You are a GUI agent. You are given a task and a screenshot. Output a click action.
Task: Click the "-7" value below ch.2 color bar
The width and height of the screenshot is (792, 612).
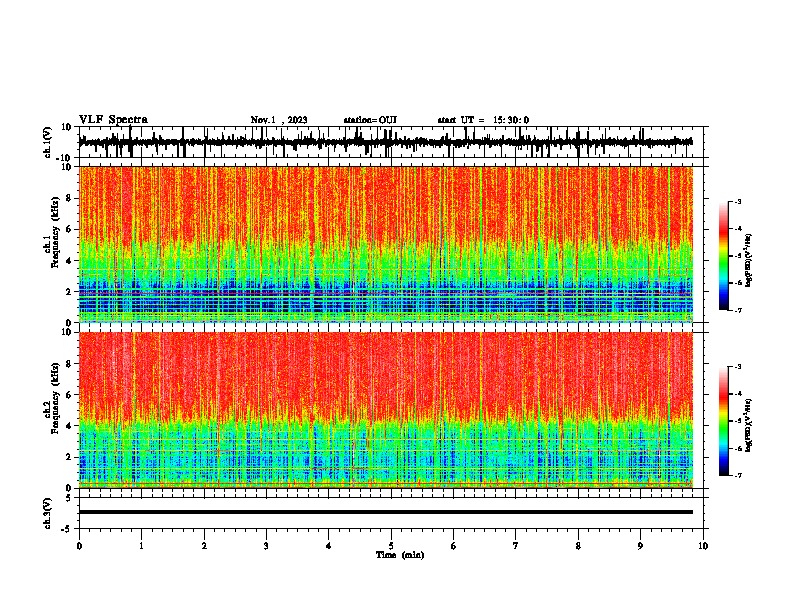[x=738, y=475]
